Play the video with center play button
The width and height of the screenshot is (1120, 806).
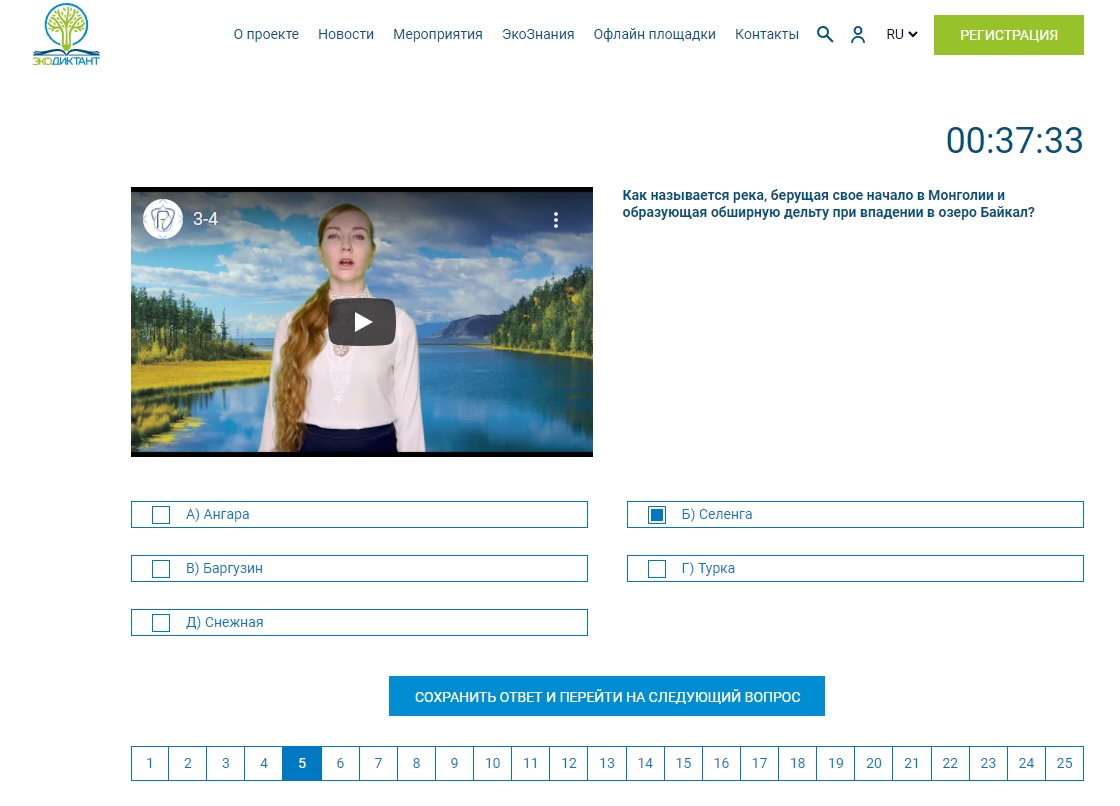(362, 322)
